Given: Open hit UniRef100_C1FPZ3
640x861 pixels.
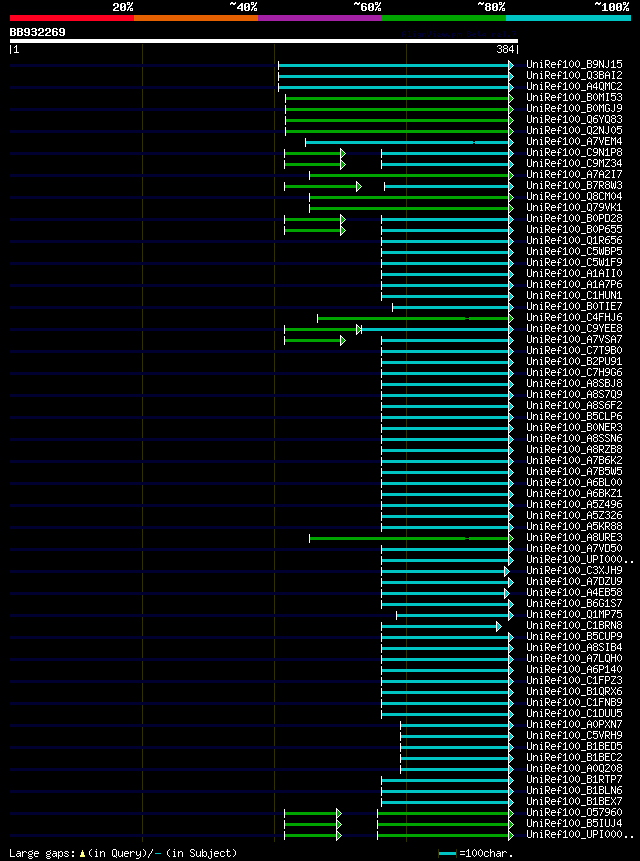Looking at the screenshot, I should click(x=574, y=680).
